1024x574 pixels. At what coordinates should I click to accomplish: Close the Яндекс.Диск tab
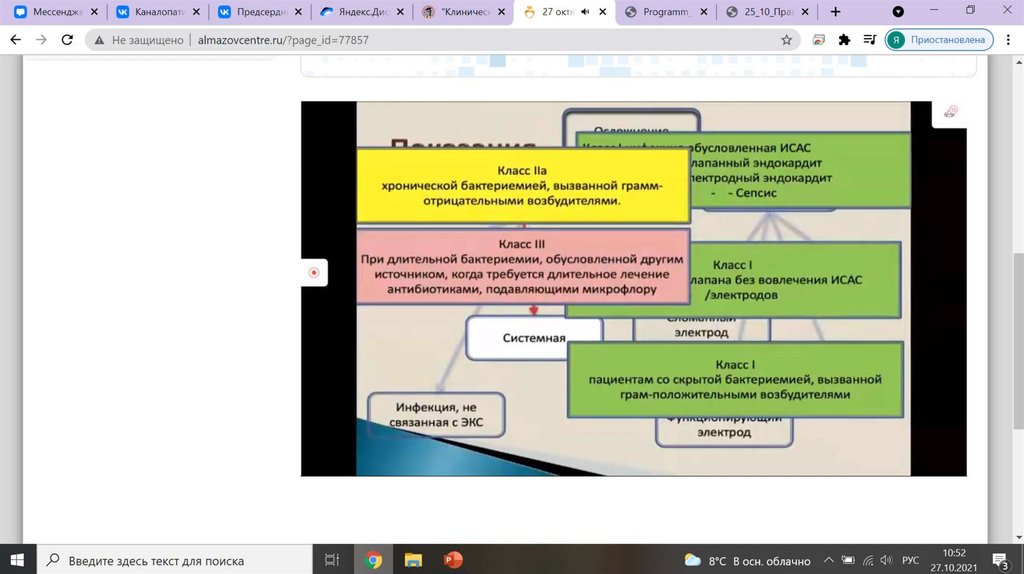400,12
